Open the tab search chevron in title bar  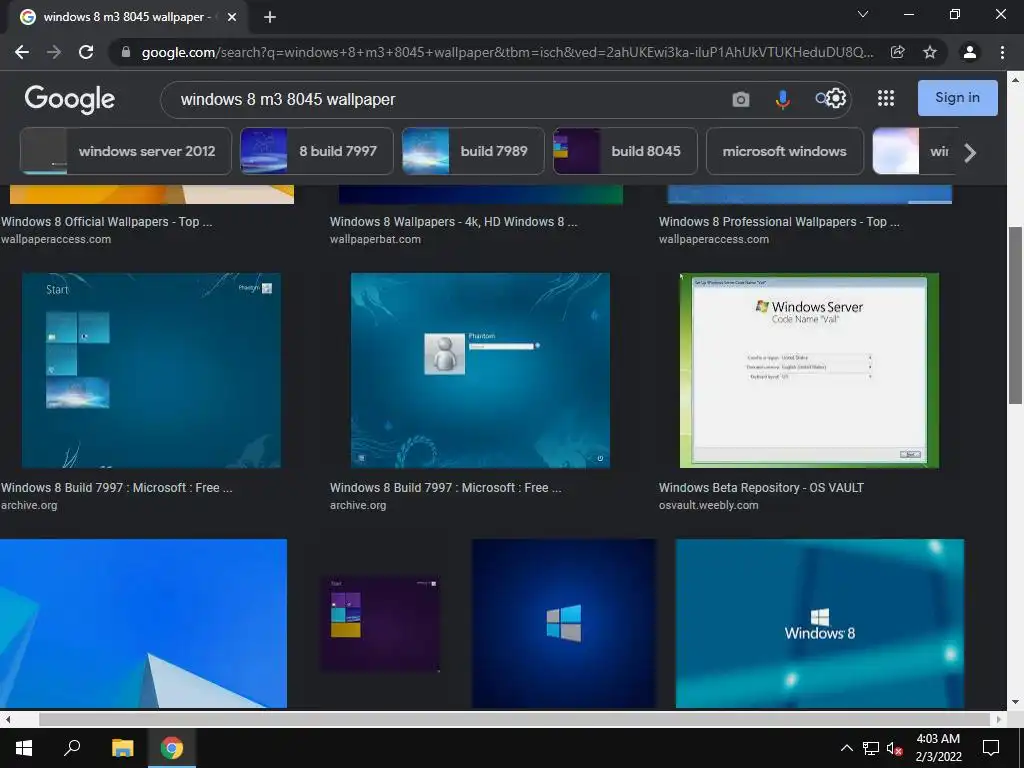[x=863, y=14]
